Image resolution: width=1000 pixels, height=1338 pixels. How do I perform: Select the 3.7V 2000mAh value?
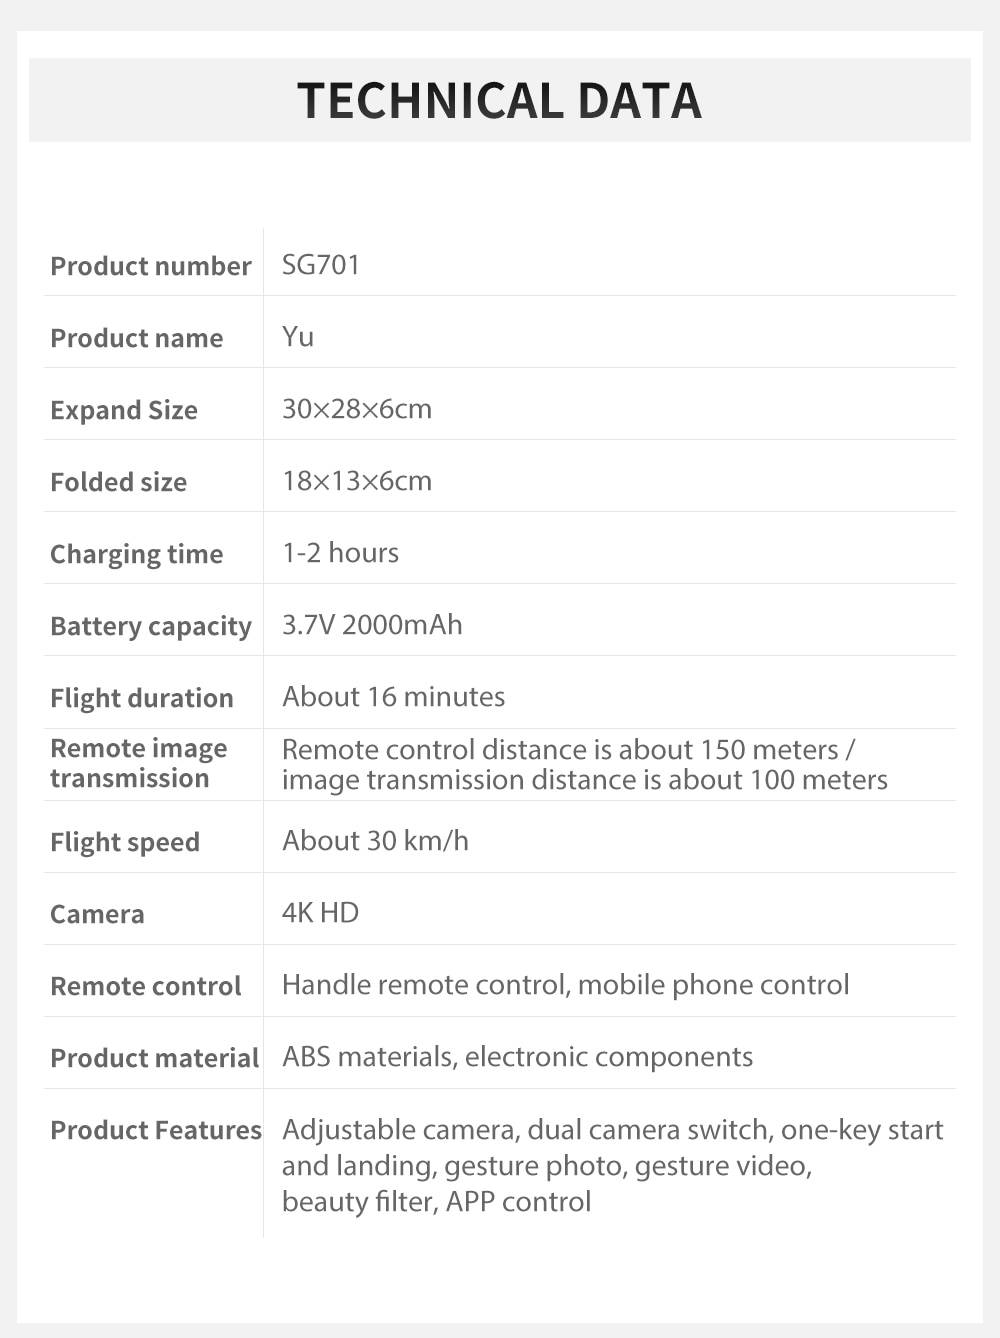click(372, 625)
